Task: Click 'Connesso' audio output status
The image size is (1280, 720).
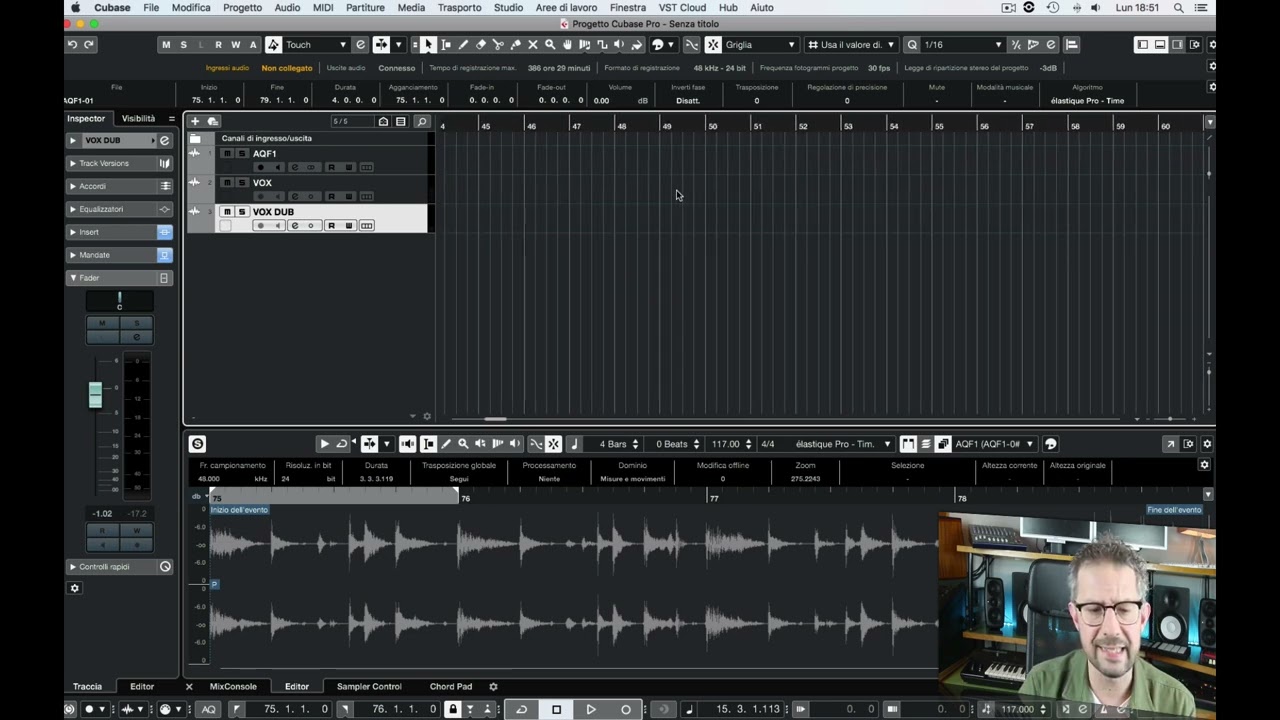Action: pos(397,68)
